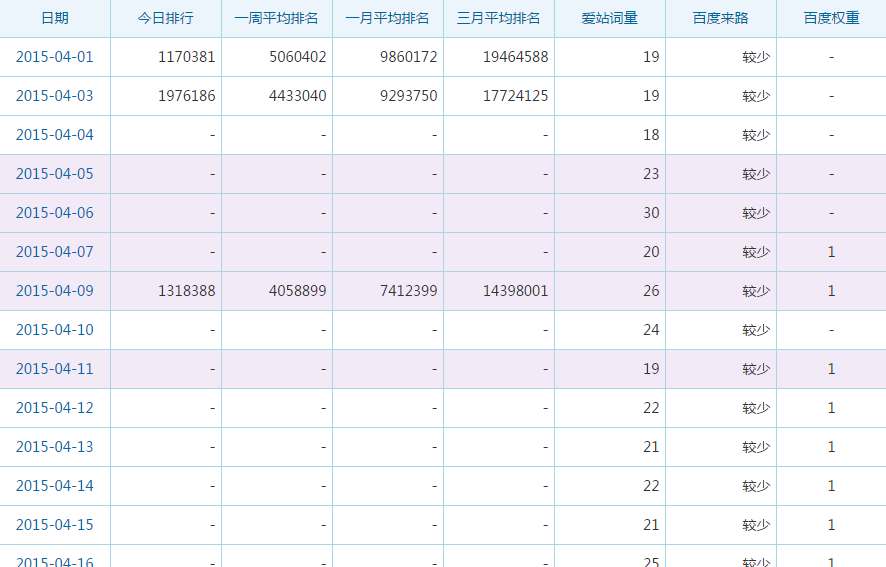886x567 pixels.
Task: Click word count 19 in 2015-04-11 row
Action: (x=651, y=369)
